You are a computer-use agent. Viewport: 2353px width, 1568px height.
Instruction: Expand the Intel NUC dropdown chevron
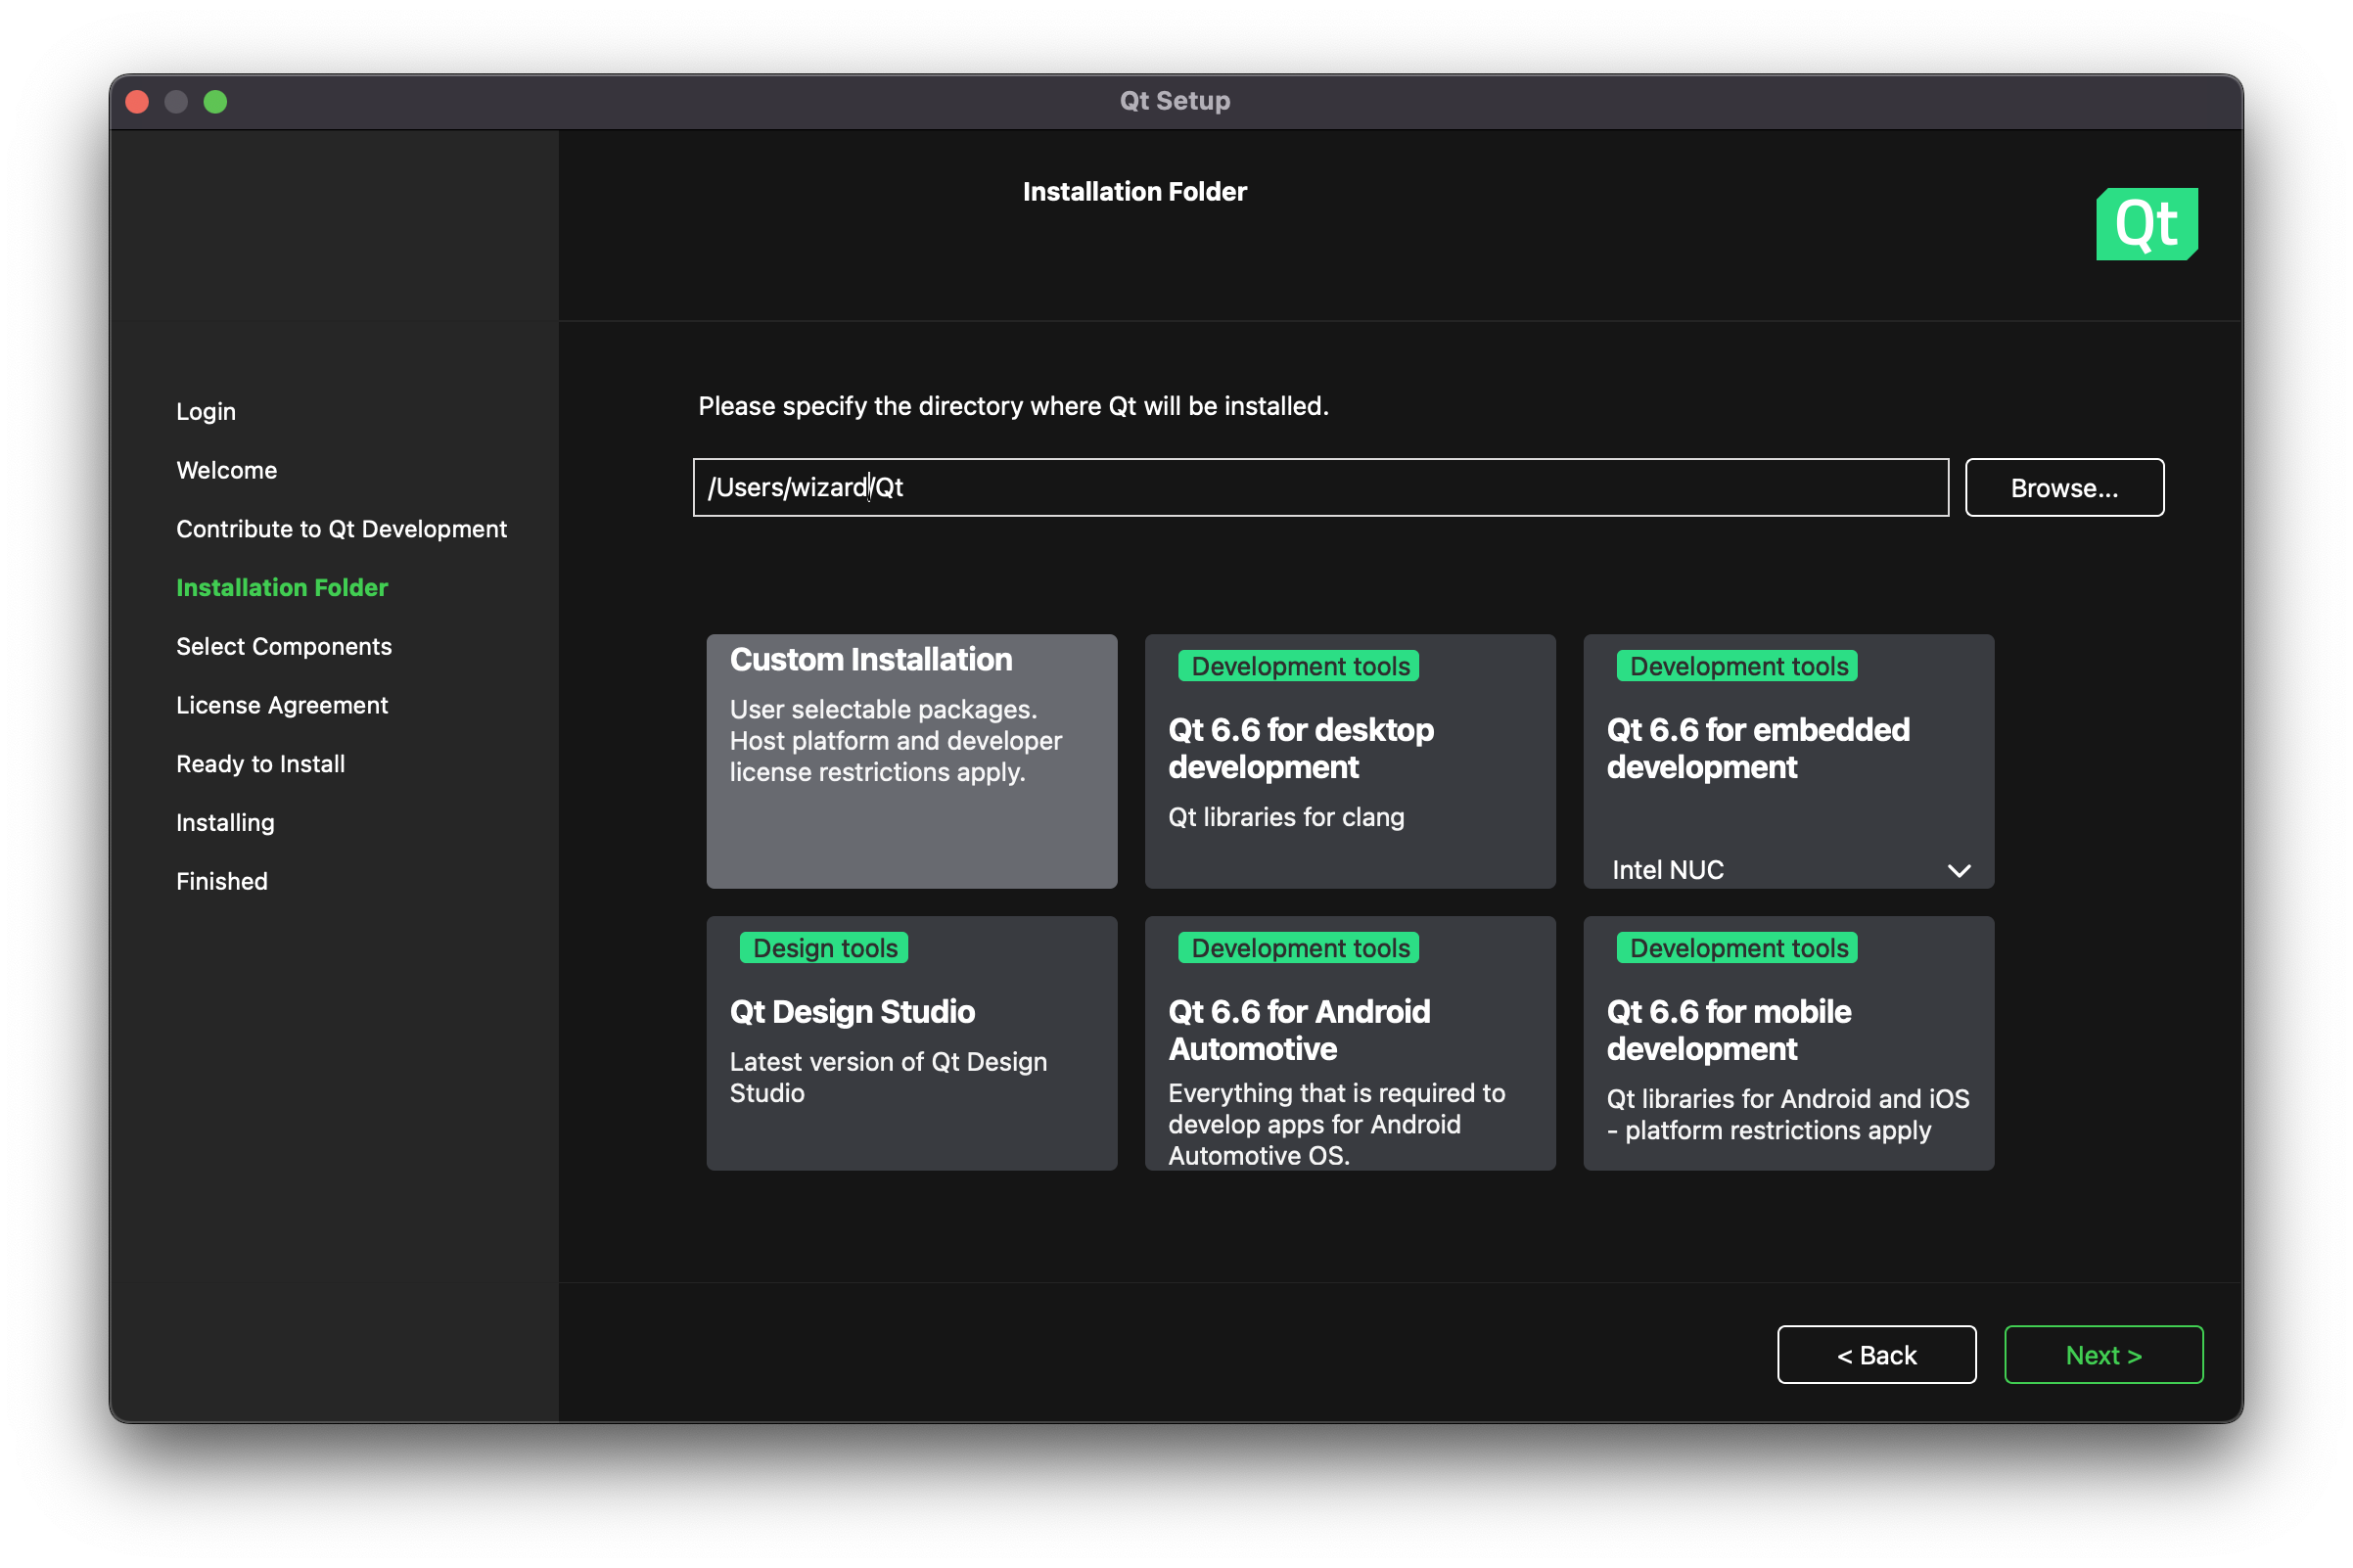1958,870
